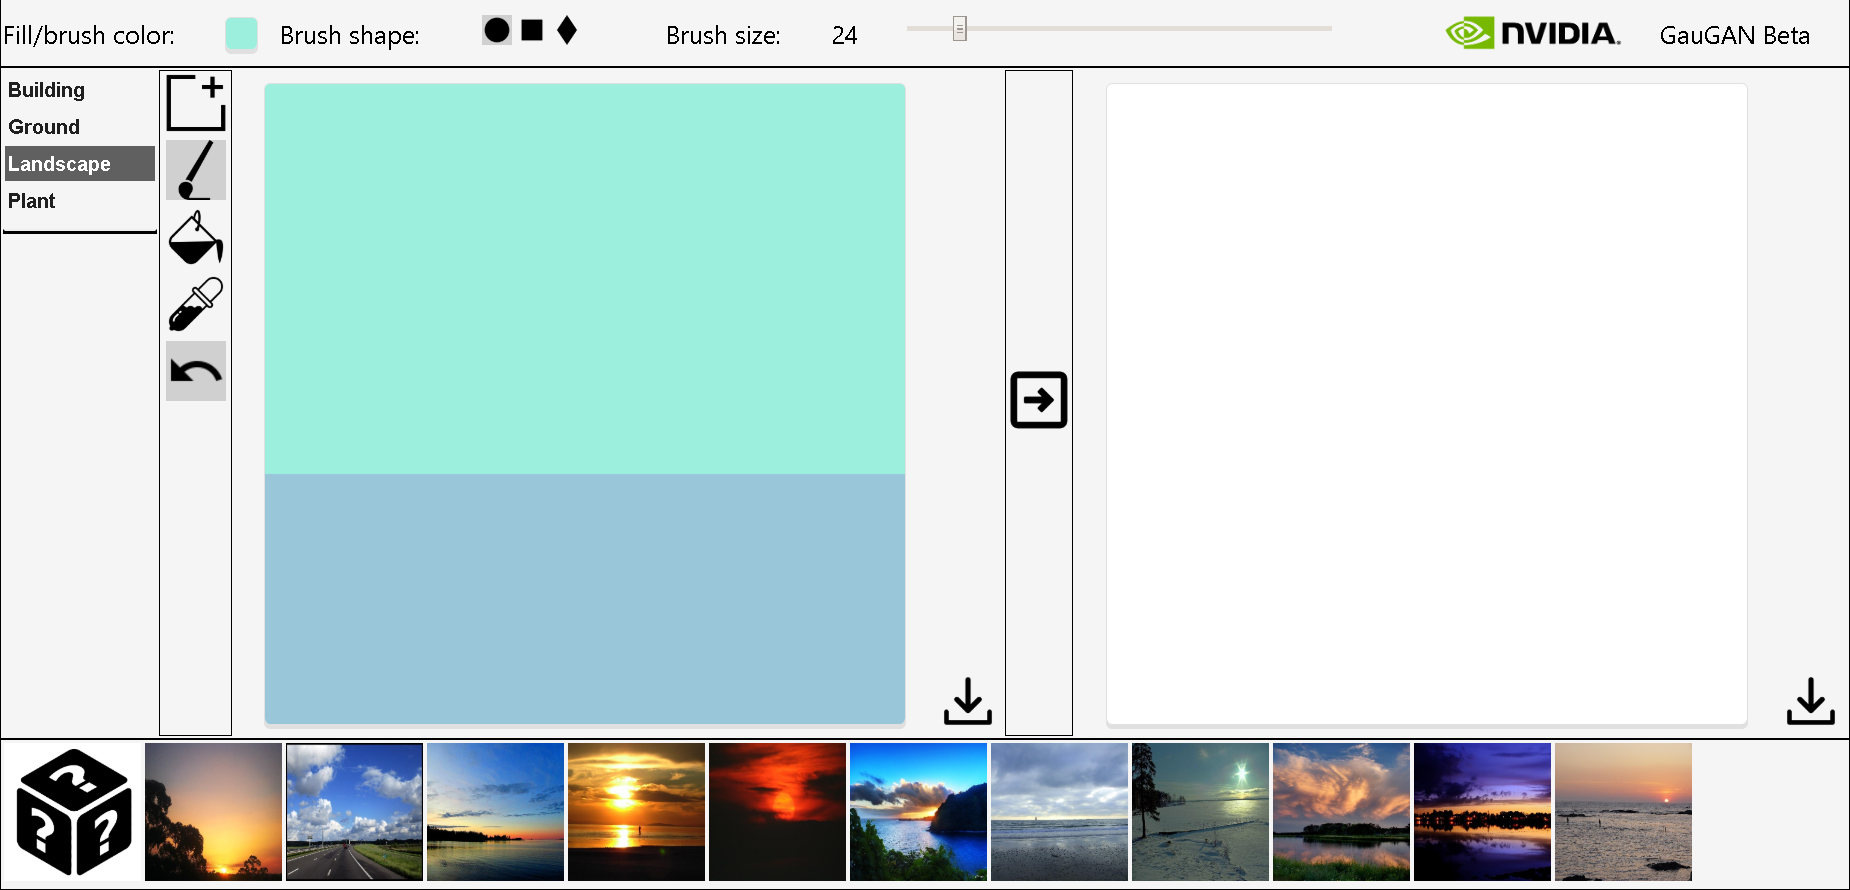Switch to the Ground category
This screenshot has width=1850, height=890.
pyautogui.click(x=44, y=127)
